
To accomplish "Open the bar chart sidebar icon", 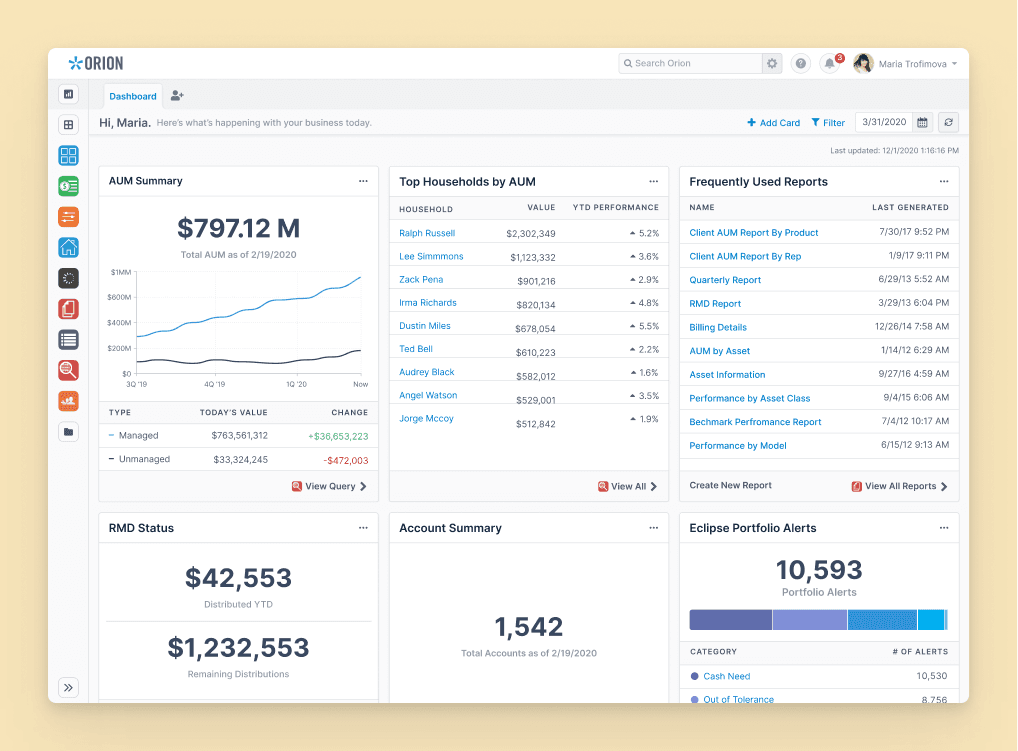I will 68,94.
